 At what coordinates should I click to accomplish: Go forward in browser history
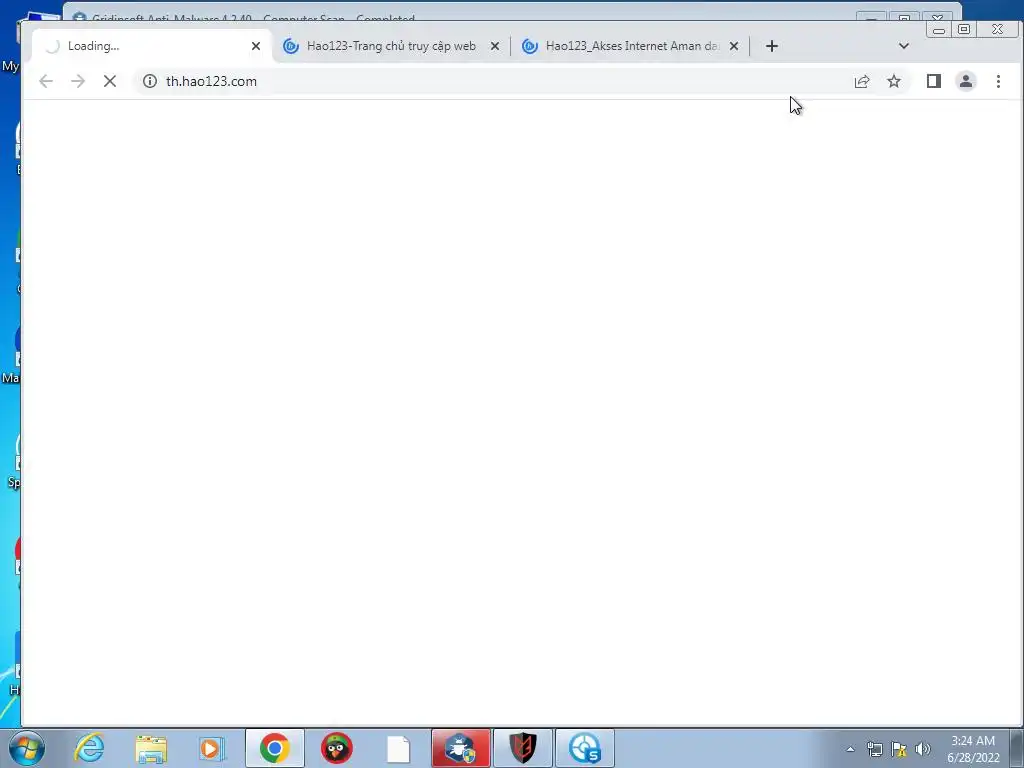click(x=78, y=81)
